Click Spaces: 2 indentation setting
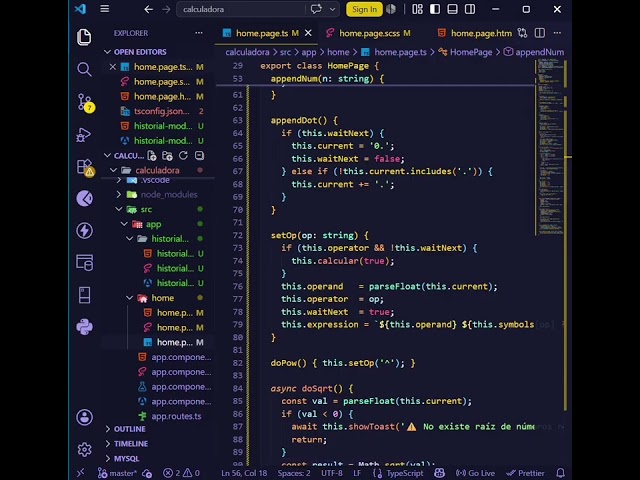 click(294, 473)
